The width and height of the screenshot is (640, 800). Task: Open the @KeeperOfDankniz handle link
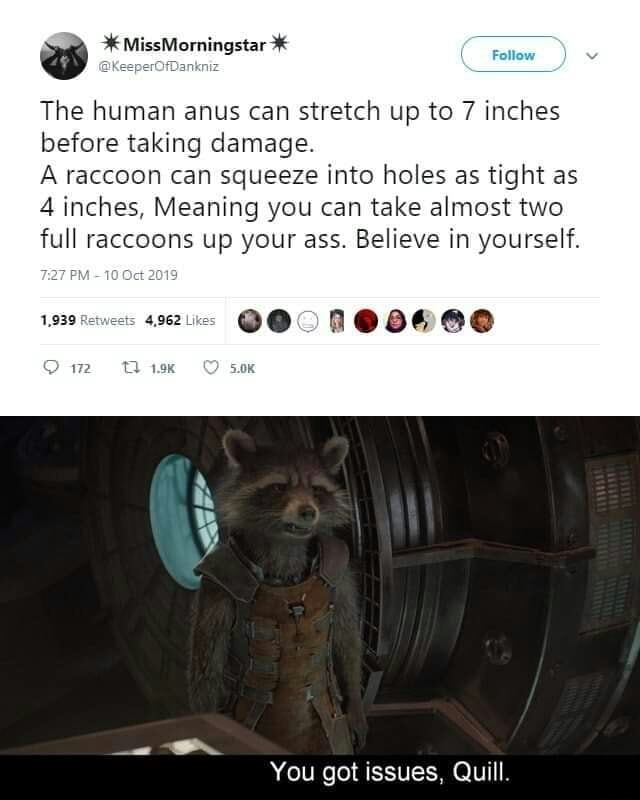click(158, 67)
